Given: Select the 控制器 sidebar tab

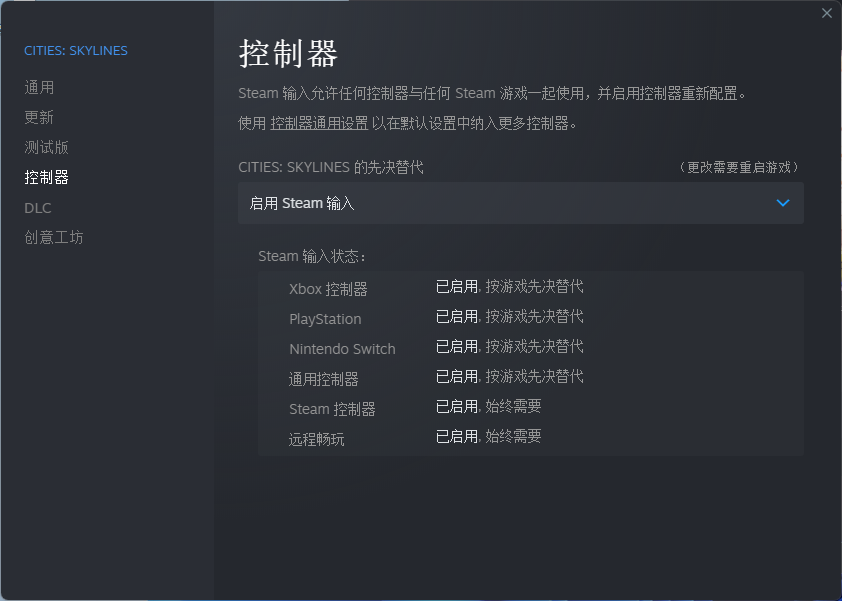Looking at the screenshot, I should (46, 178).
